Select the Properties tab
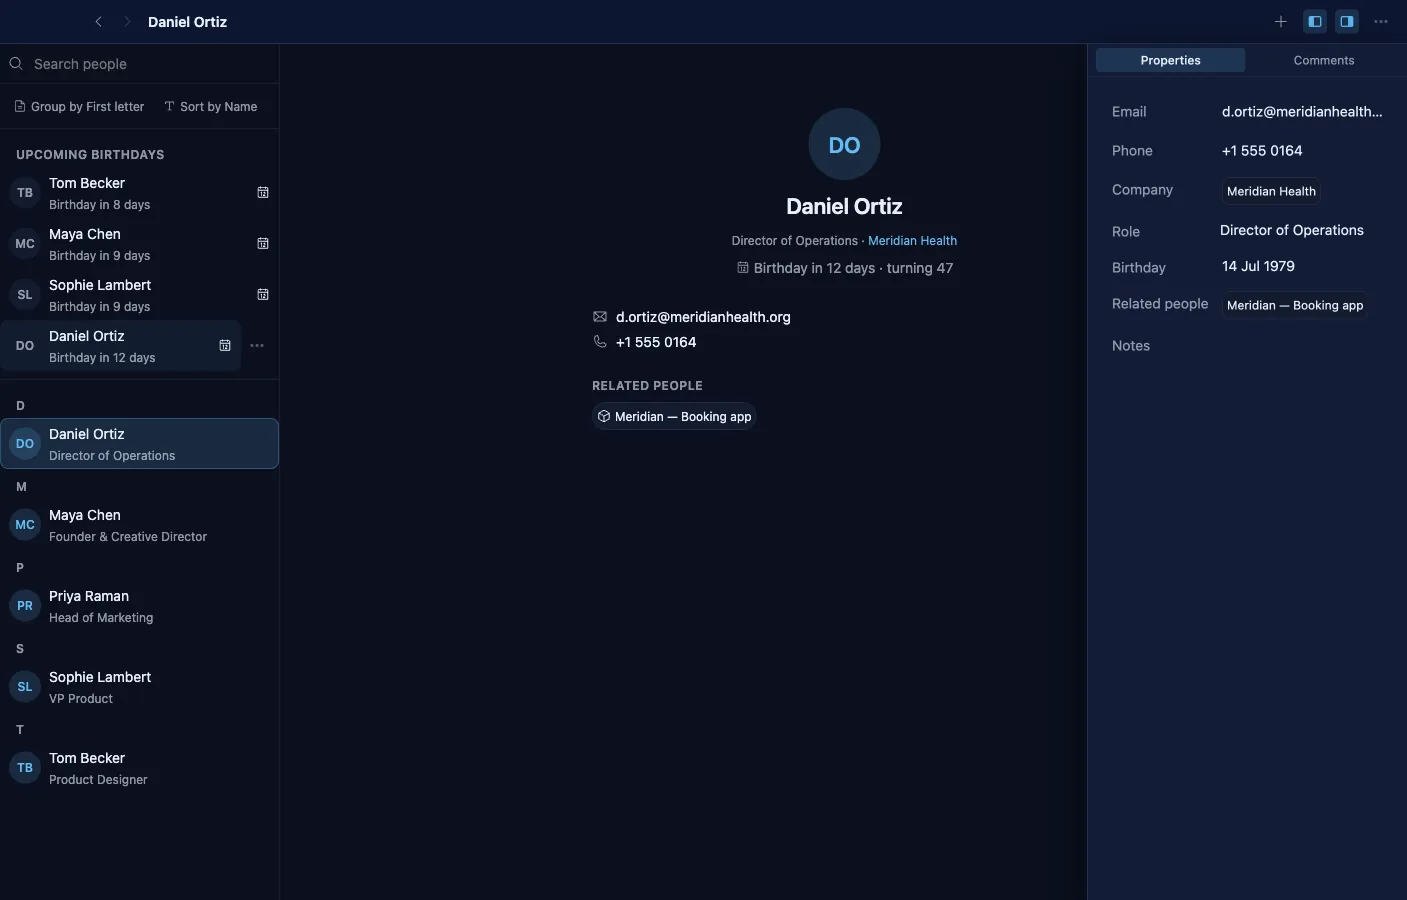The height and width of the screenshot is (900, 1407). coord(1170,60)
